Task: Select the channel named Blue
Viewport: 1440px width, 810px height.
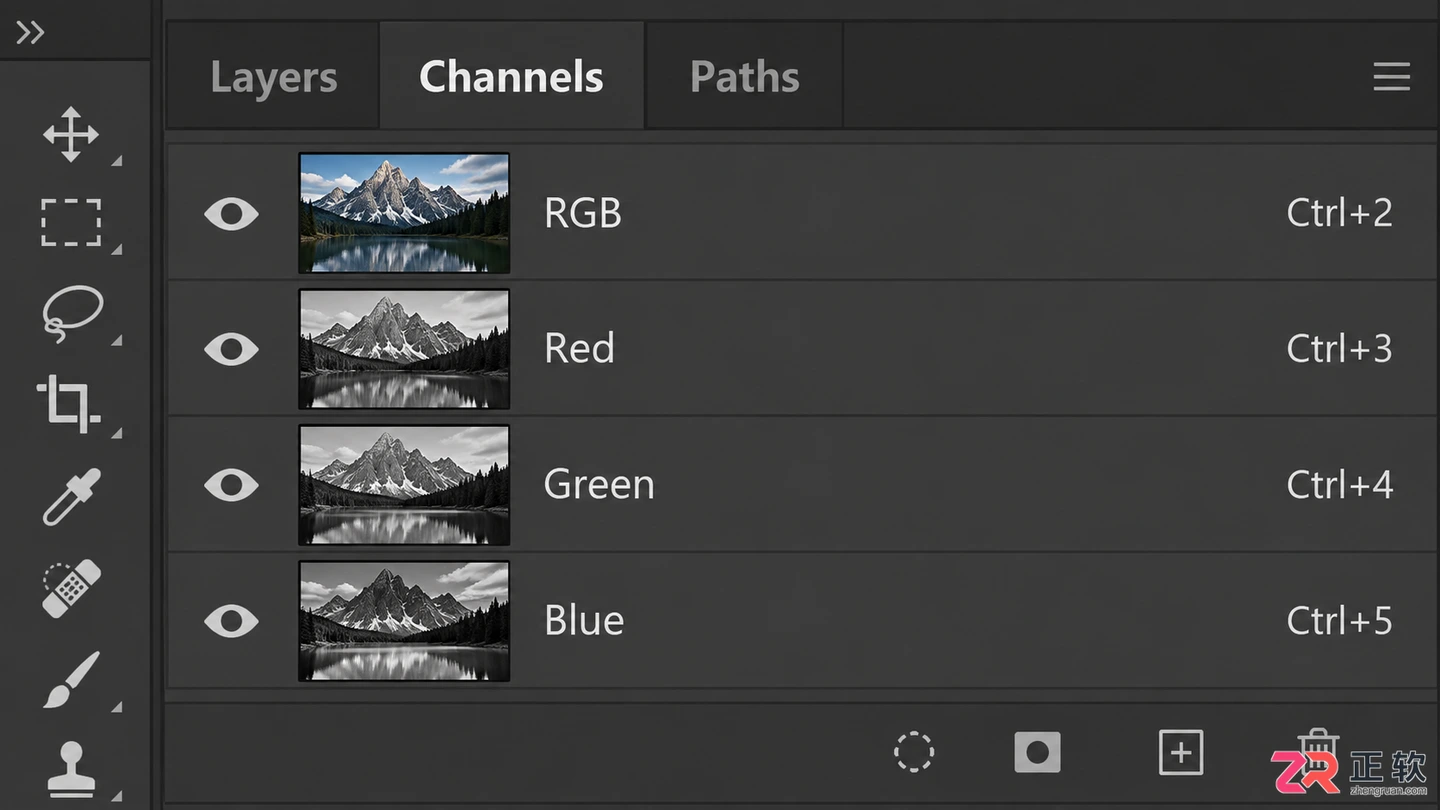Action: tap(801, 621)
